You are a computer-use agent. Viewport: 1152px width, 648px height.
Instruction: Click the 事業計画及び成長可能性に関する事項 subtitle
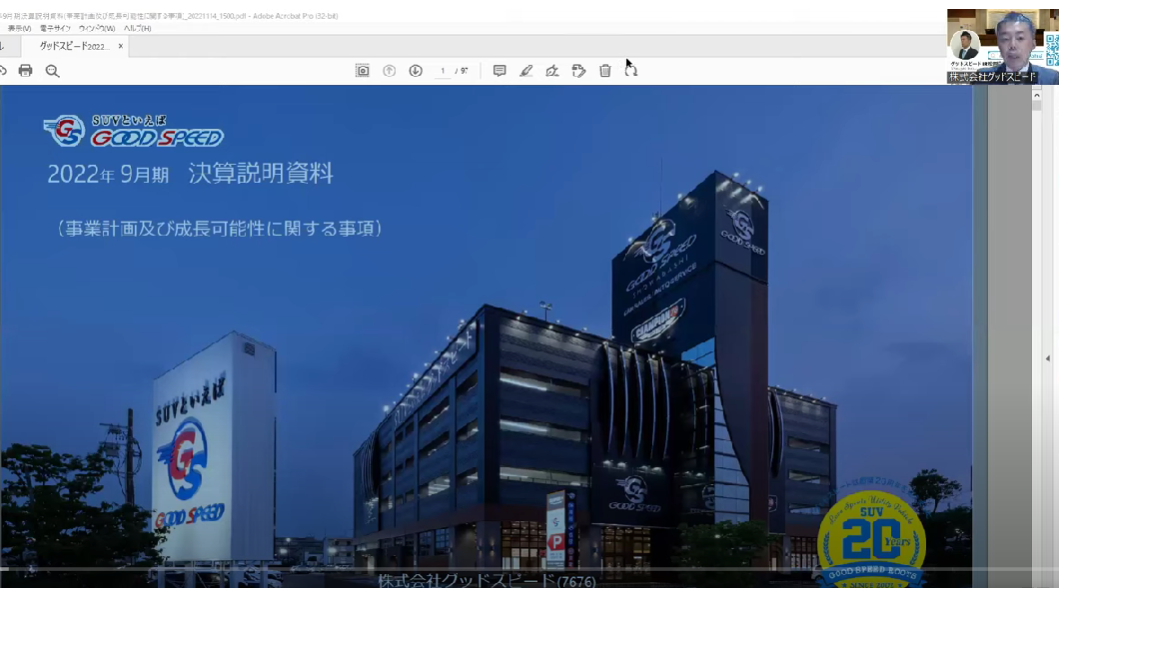pos(220,228)
